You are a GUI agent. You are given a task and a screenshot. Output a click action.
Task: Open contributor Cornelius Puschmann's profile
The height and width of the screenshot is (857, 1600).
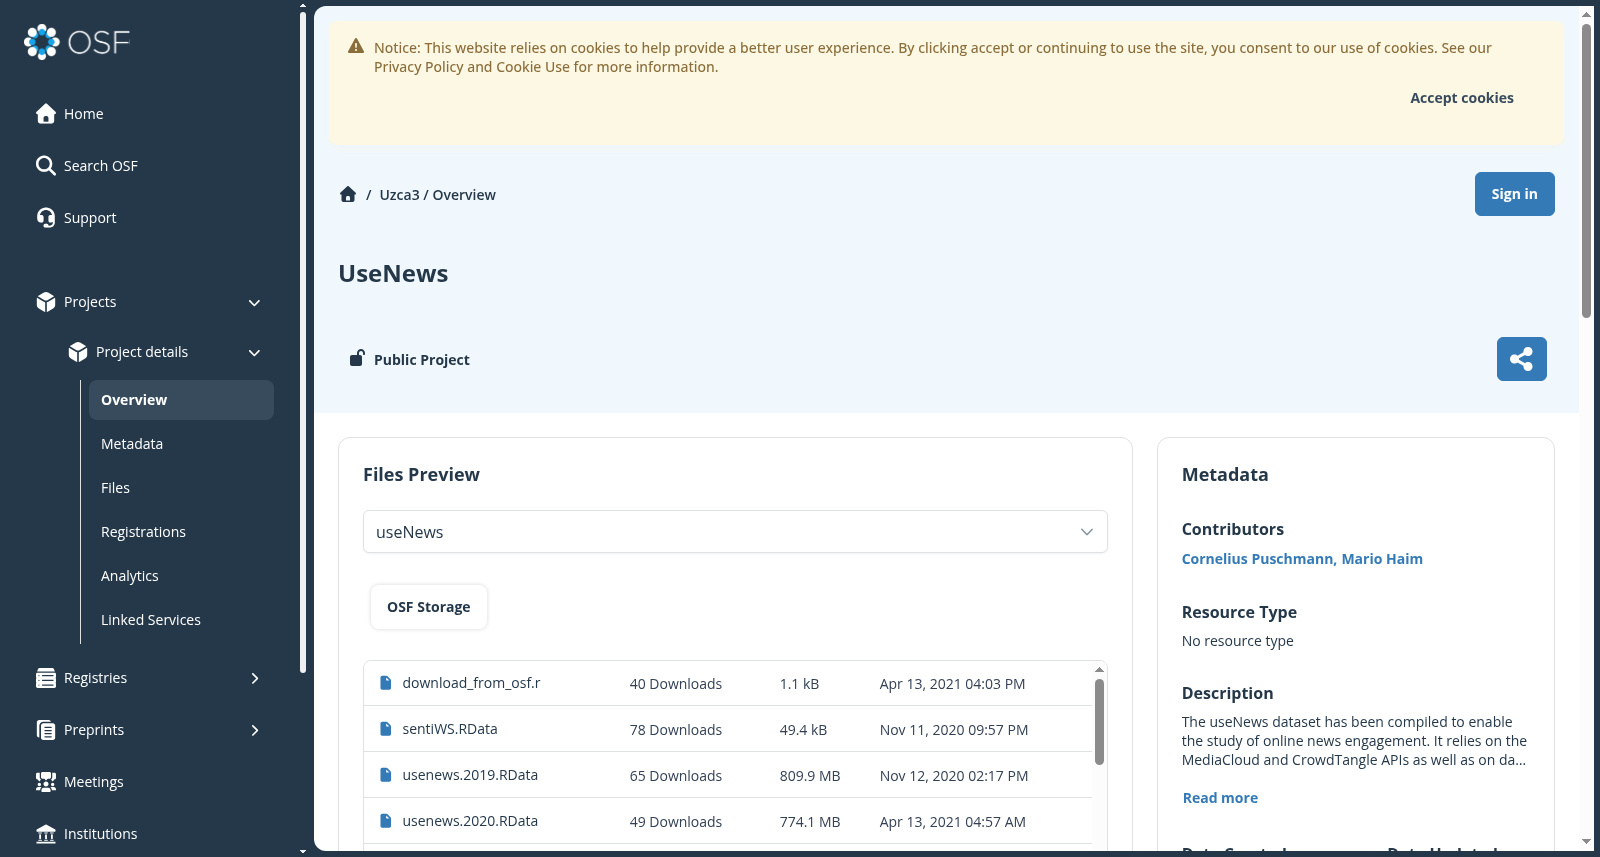click(x=1259, y=559)
